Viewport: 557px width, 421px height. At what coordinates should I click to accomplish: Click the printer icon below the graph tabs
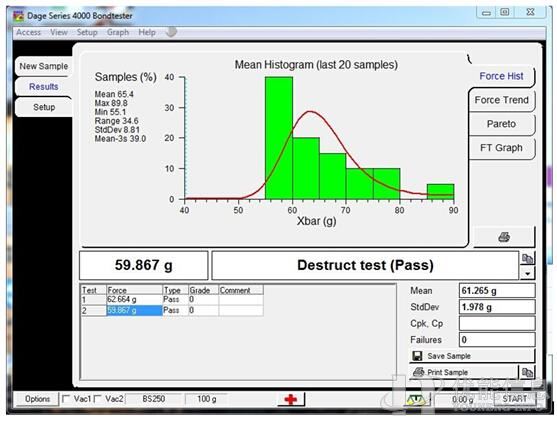tap(504, 237)
